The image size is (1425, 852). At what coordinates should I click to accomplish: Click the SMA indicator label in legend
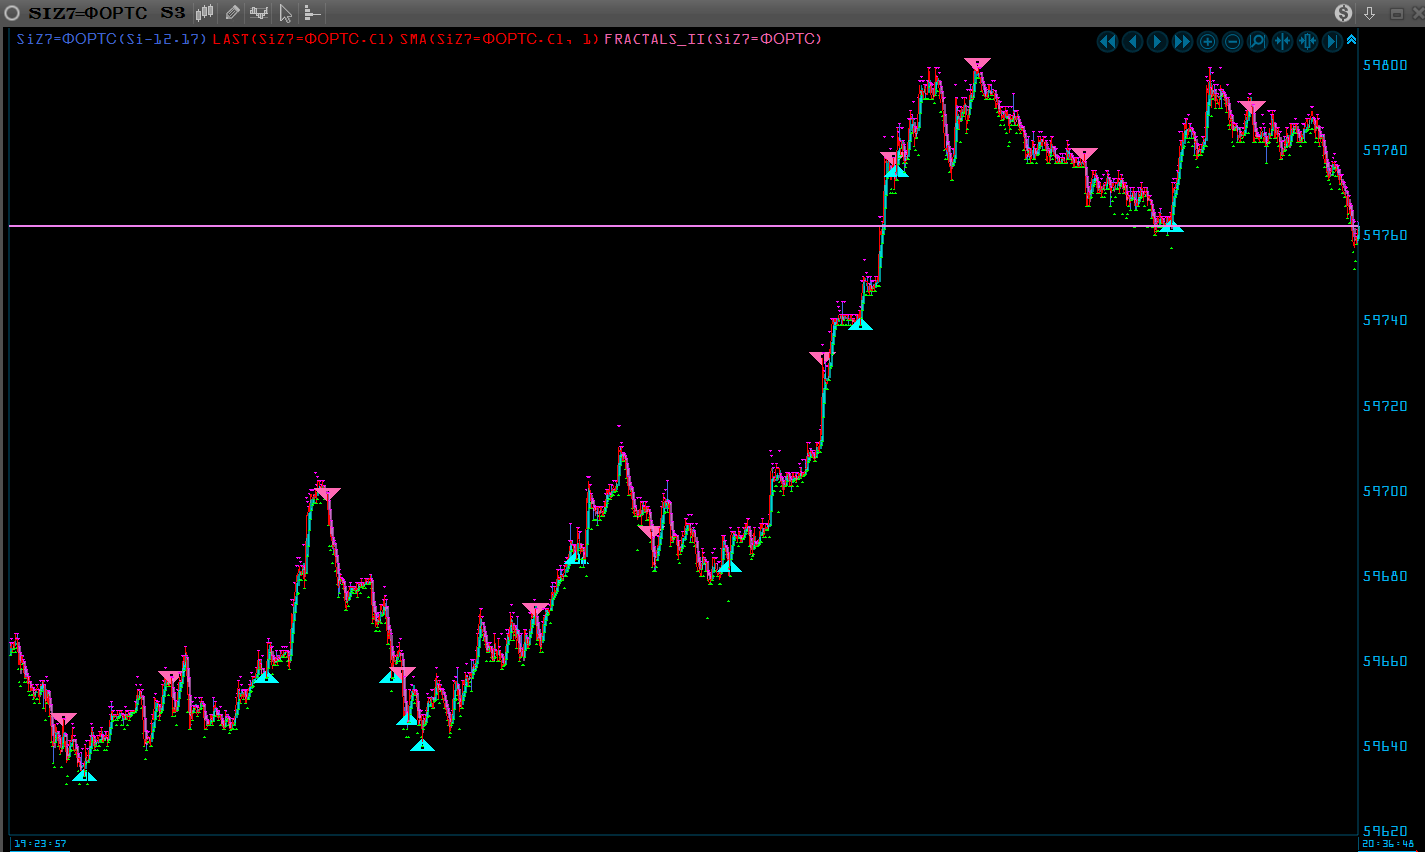click(x=499, y=39)
